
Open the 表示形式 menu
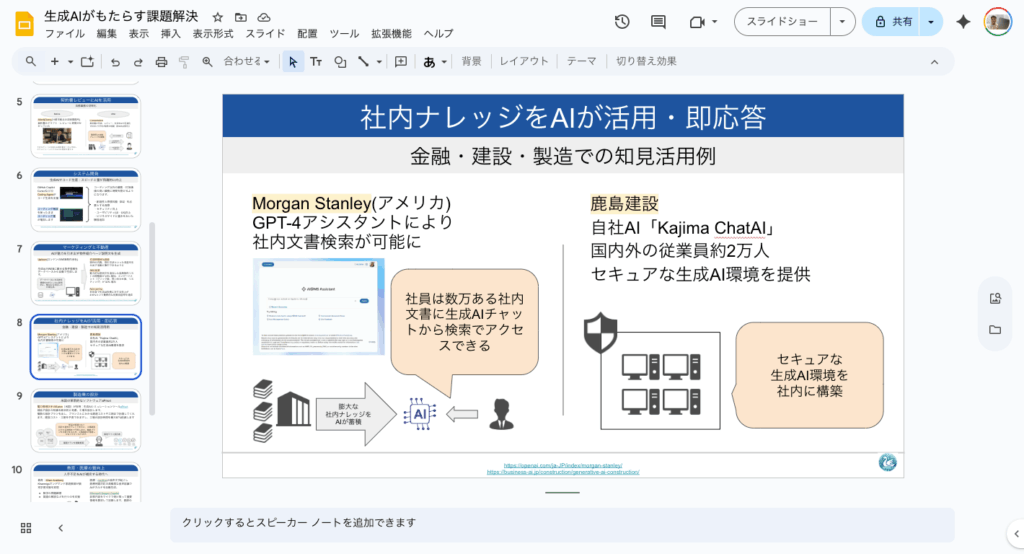click(x=213, y=34)
